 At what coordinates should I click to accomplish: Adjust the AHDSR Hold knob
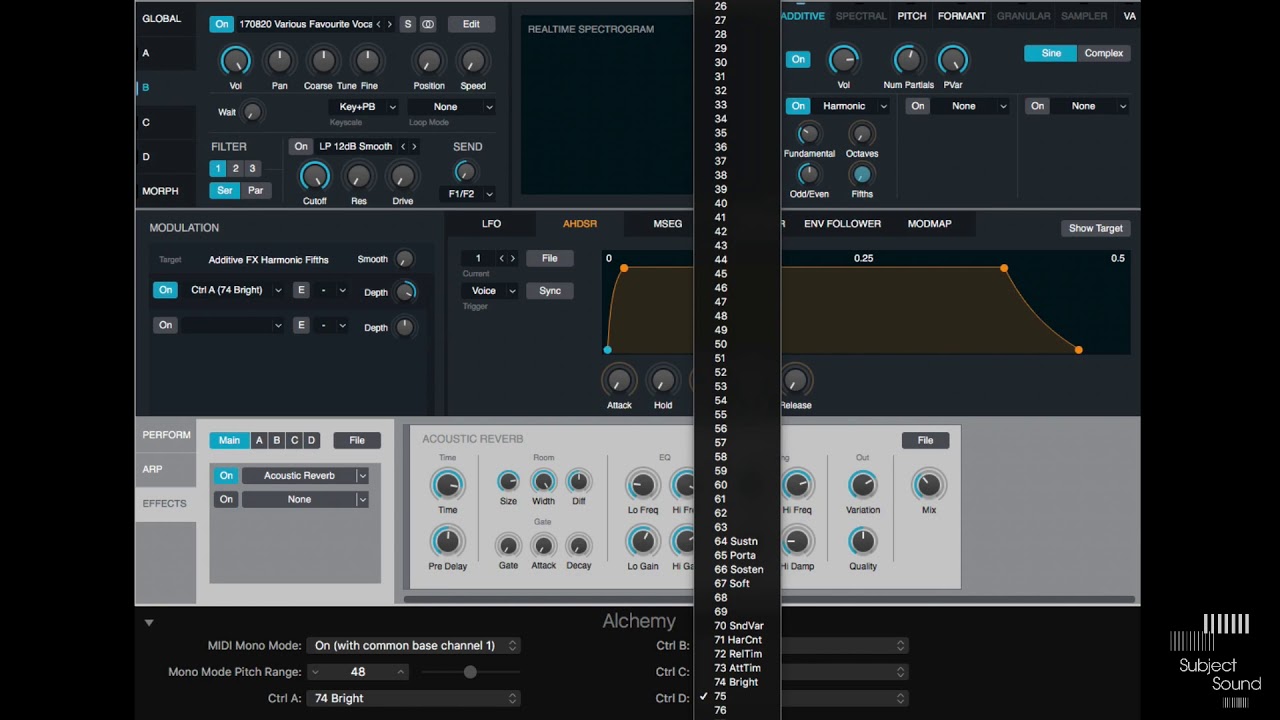(662, 381)
